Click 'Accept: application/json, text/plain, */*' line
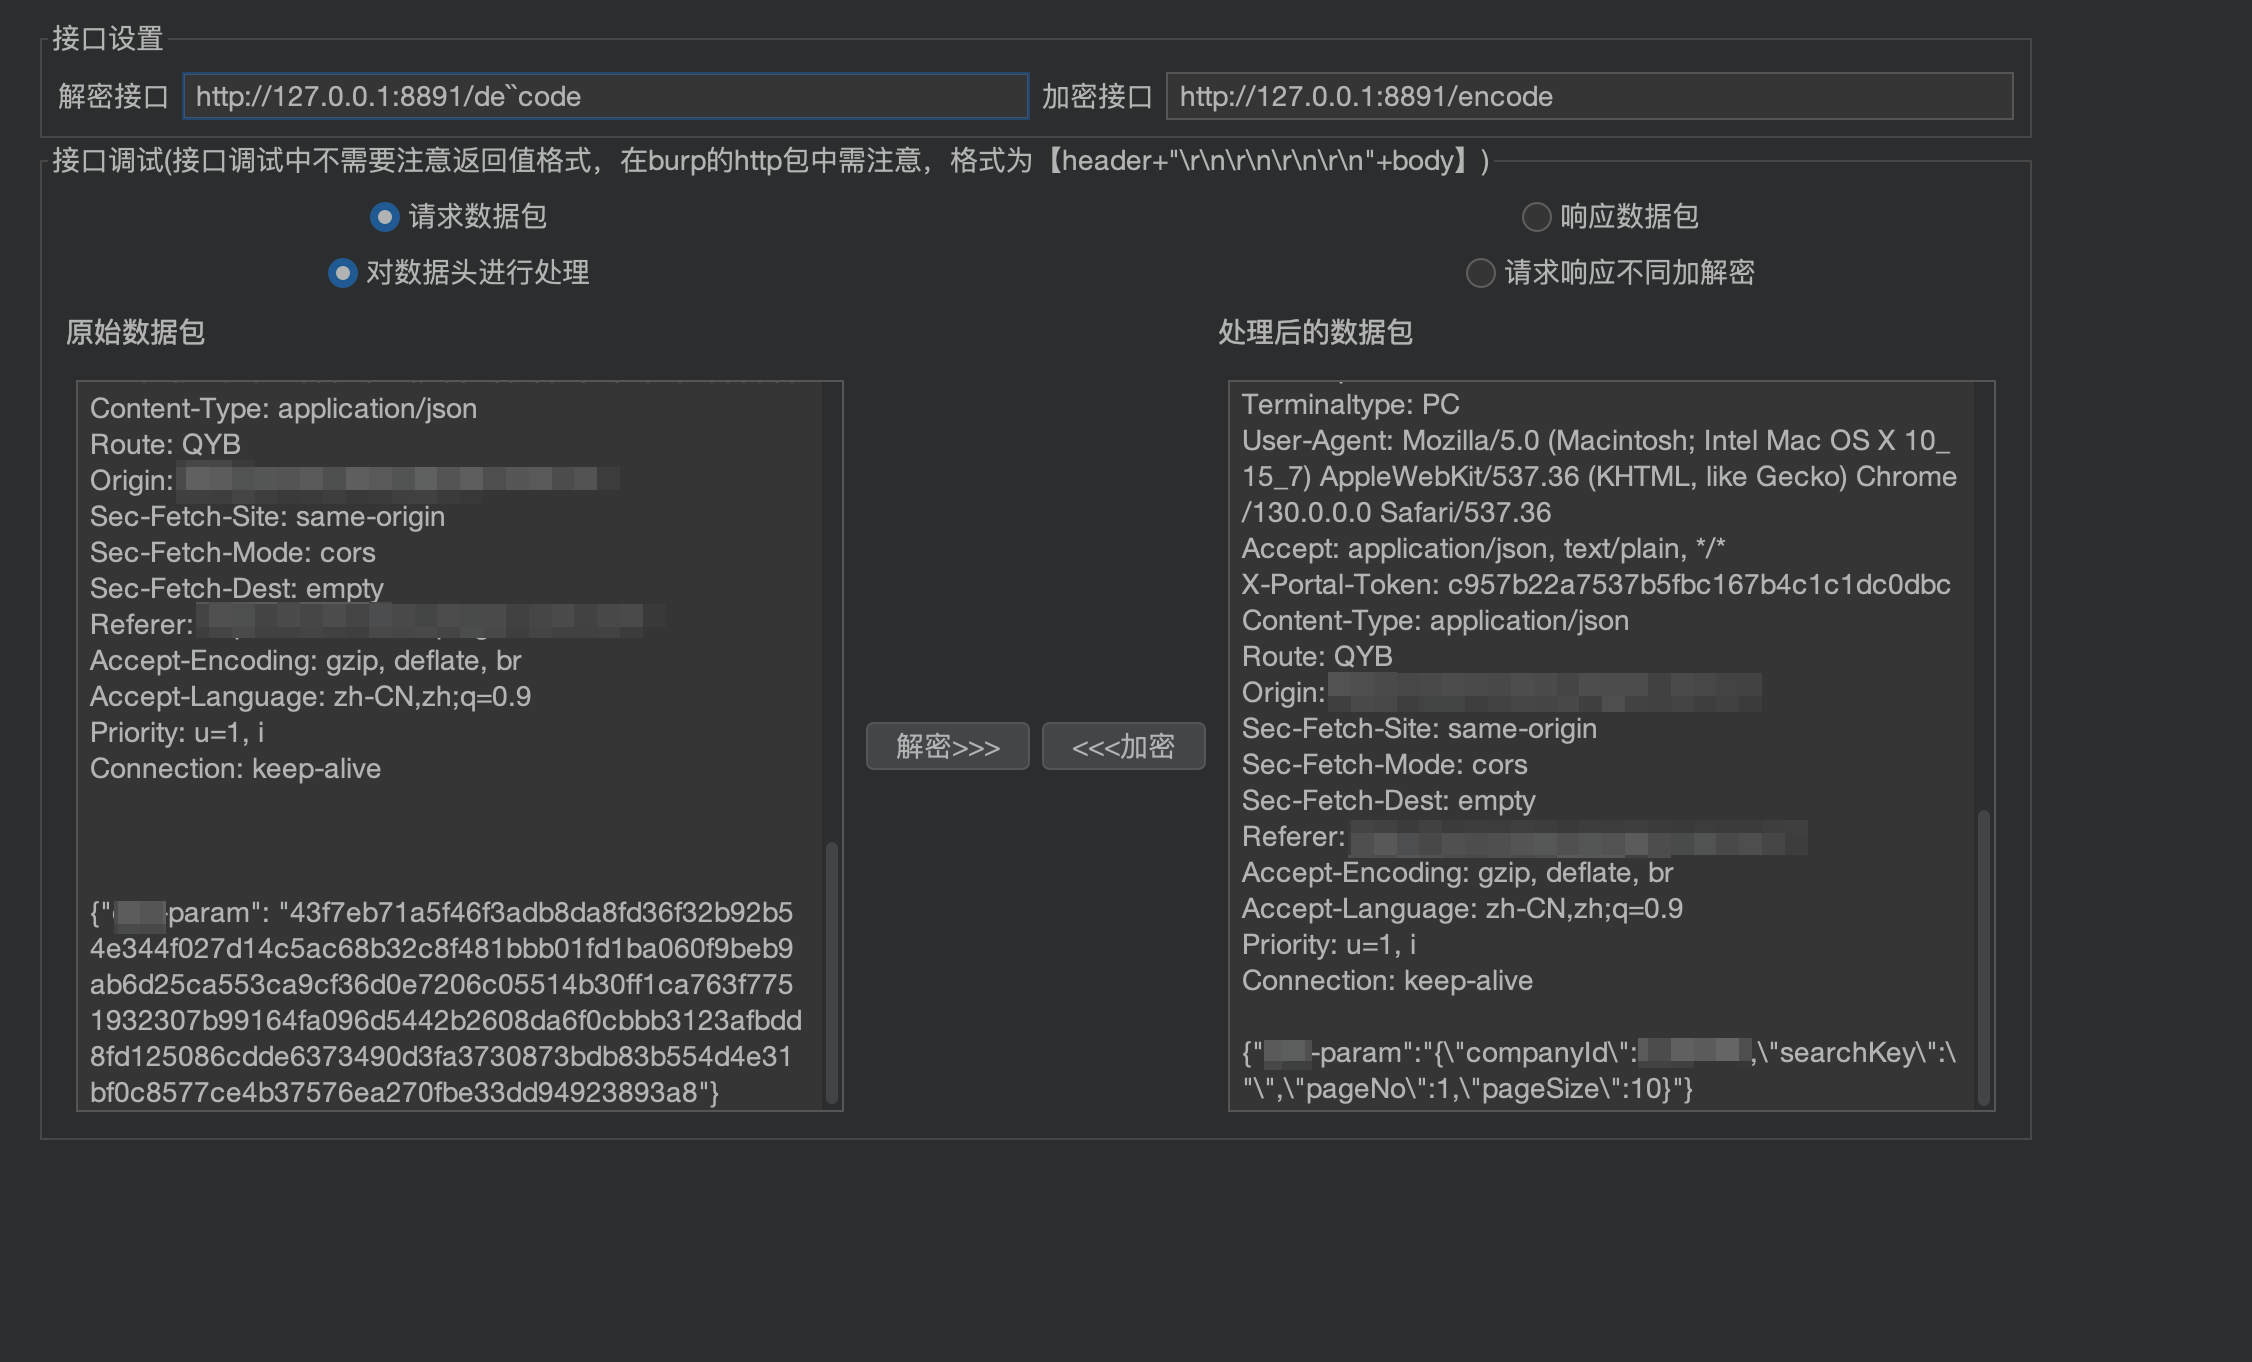Screen dimensions: 2252x1362 pyautogui.click(x=1483, y=548)
